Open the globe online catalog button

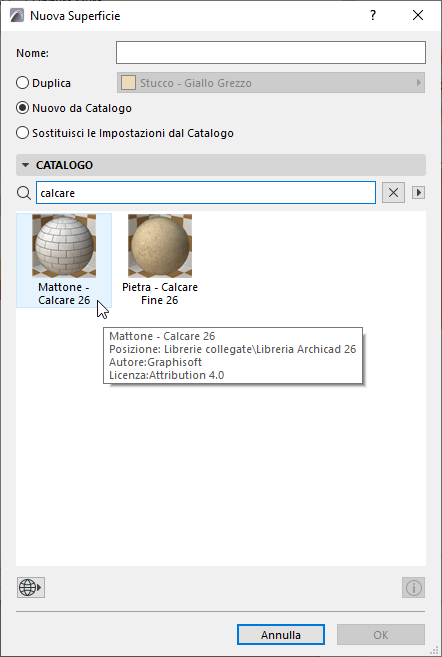tap(31, 587)
